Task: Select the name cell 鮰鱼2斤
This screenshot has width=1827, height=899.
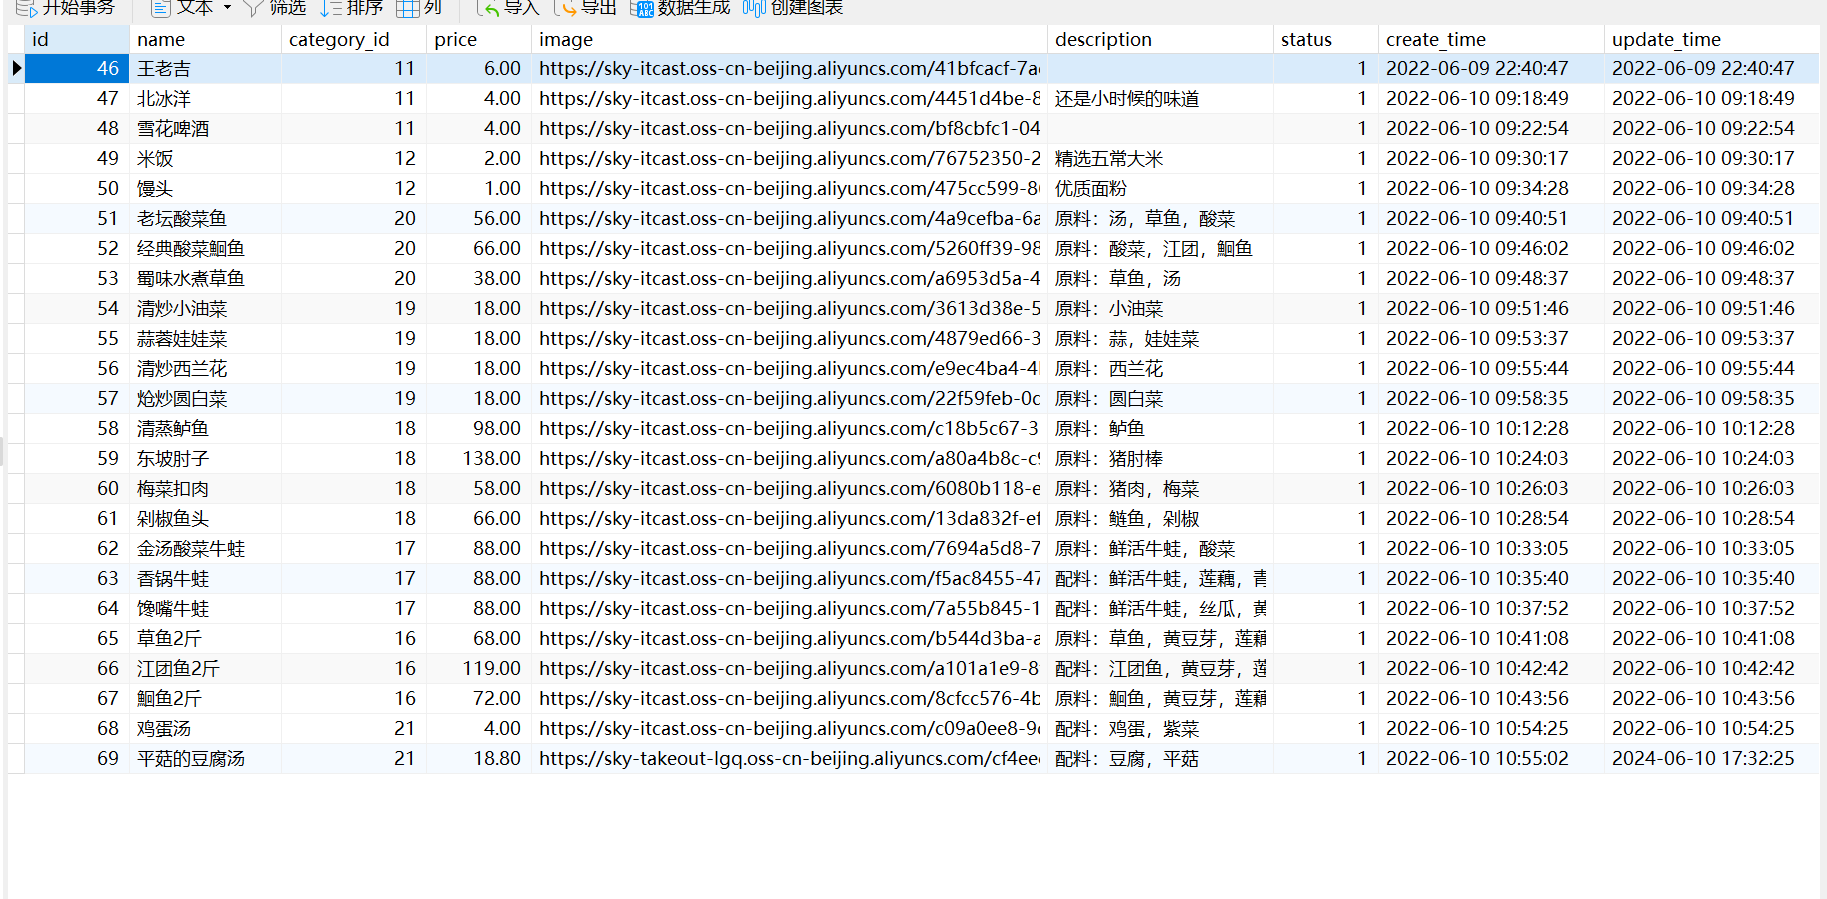Action: click(x=205, y=698)
